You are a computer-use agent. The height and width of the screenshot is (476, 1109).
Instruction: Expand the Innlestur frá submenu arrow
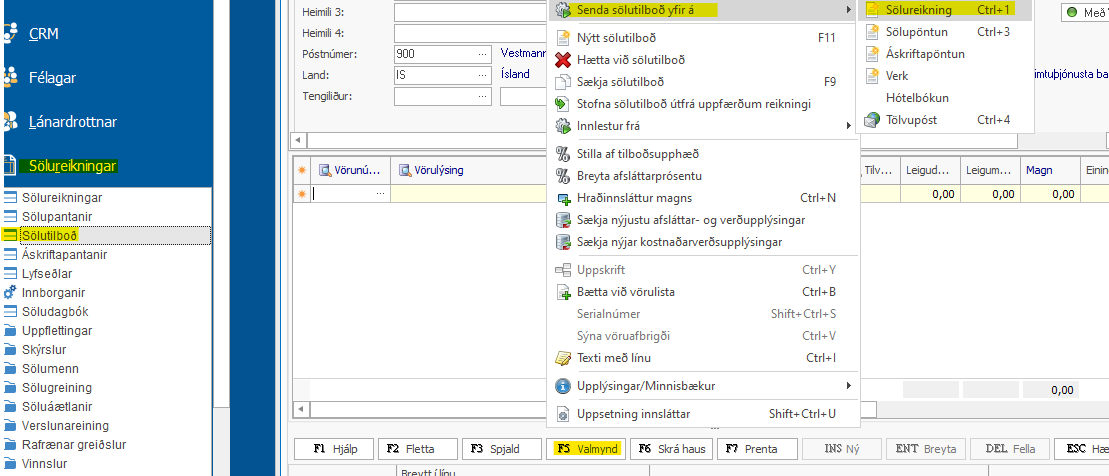tap(848, 126)
